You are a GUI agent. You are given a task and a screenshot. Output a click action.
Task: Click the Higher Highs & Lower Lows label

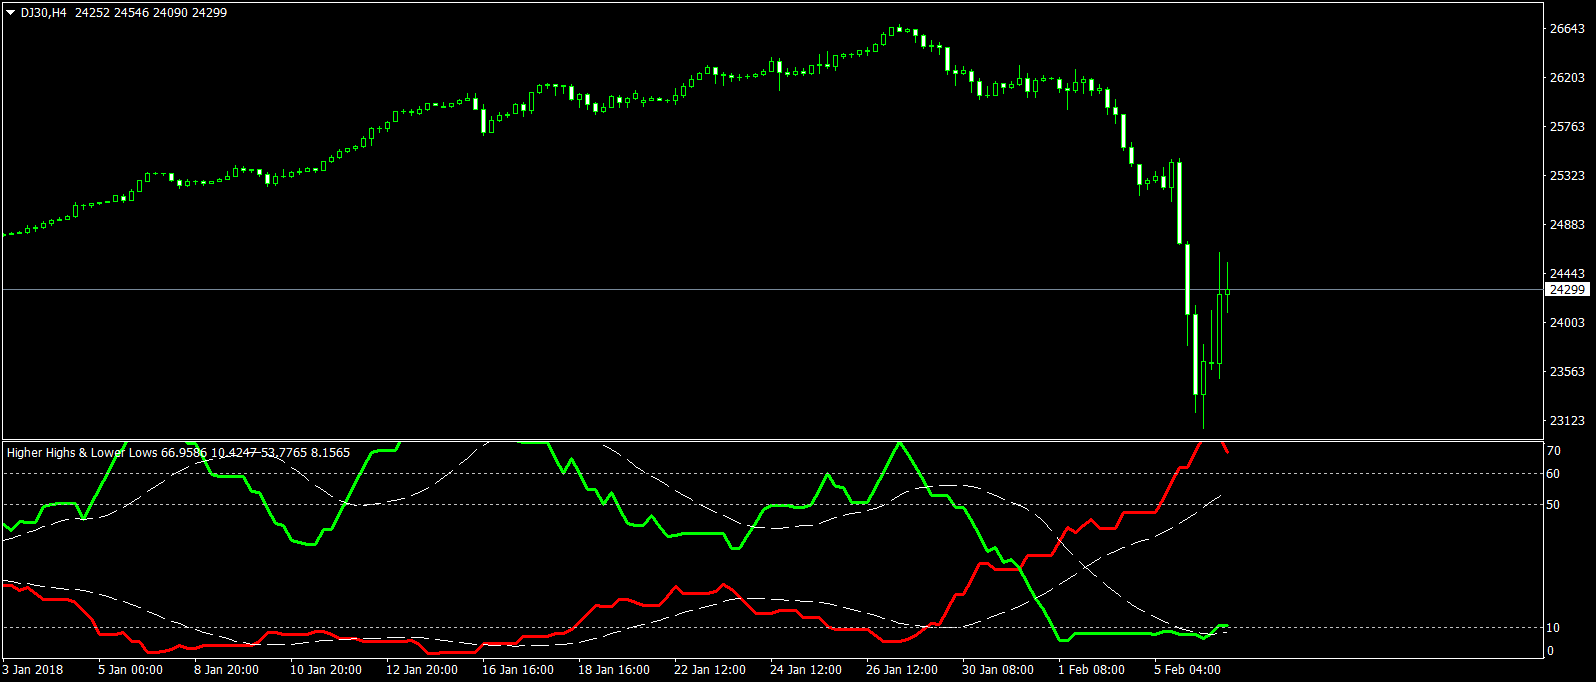pyautogui.click(x=82, y=453)
